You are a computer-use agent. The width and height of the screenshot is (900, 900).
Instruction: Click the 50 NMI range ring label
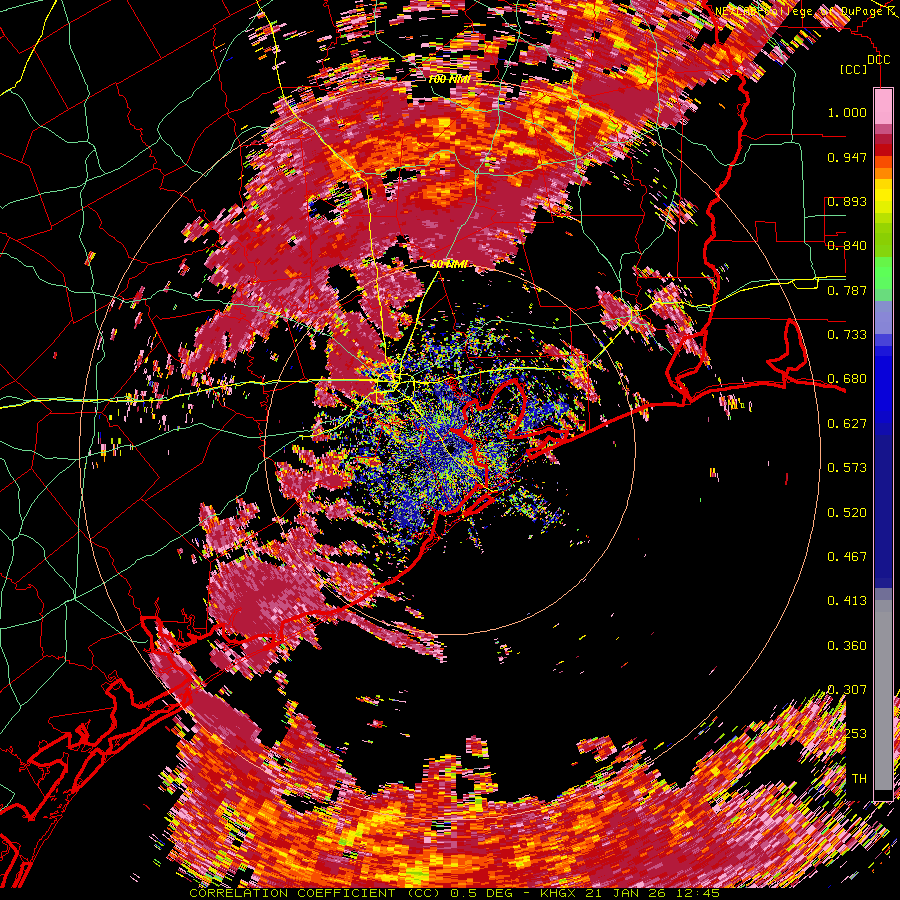point(449,265)
